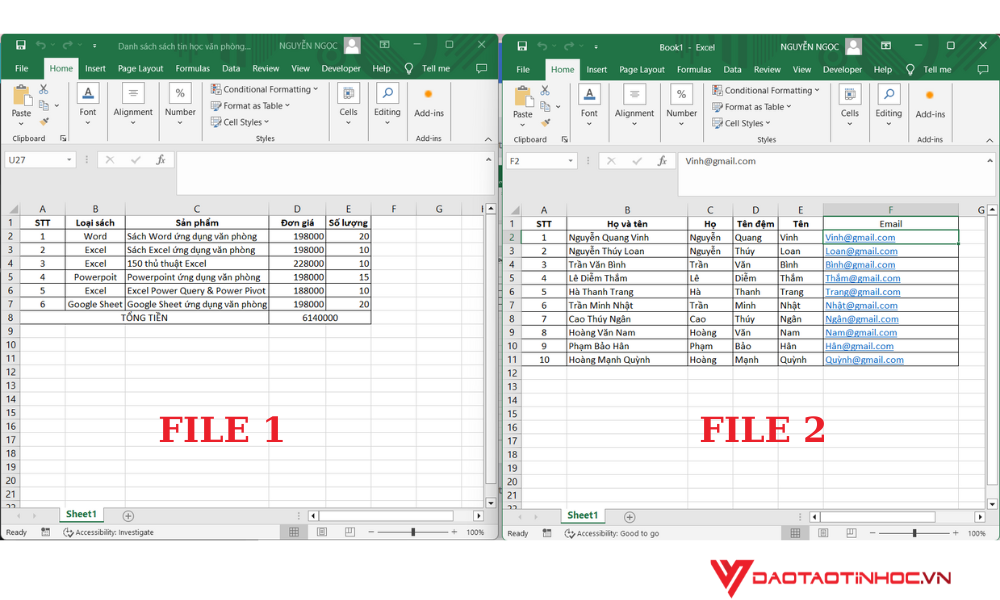Image resolution: width=1000 pixels, height=600 pixels.
Task: Click Loan@gmail.com email link
Action: [861, 251]
